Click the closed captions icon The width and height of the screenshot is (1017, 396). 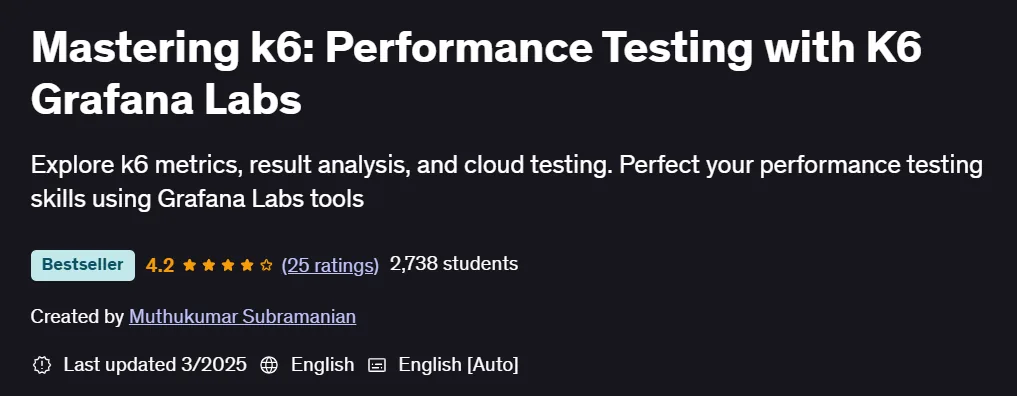tap(377, 365)
